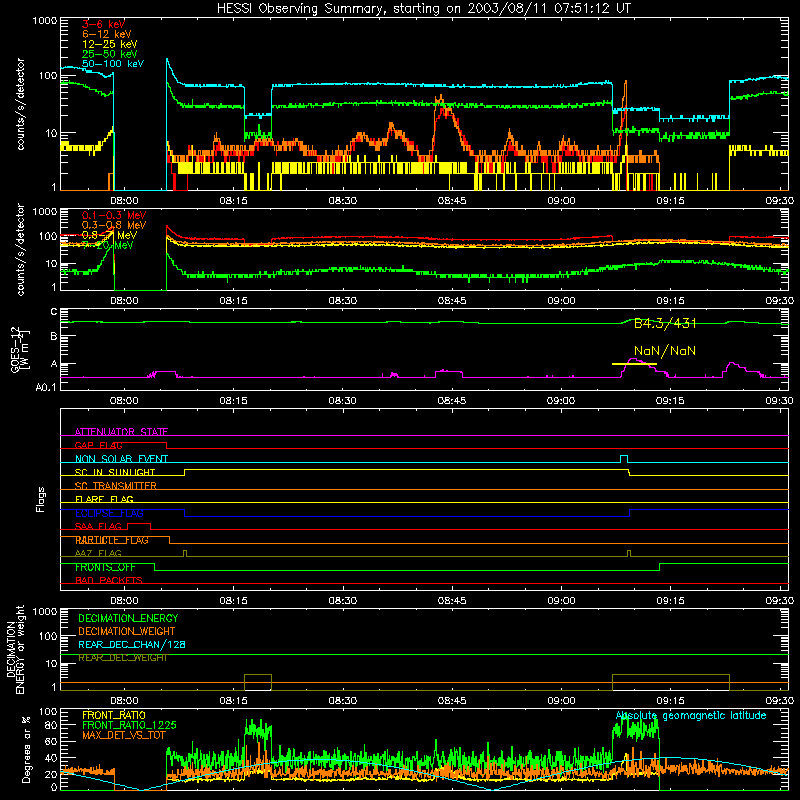Click the vertical Flags axis label

point(41,499)
